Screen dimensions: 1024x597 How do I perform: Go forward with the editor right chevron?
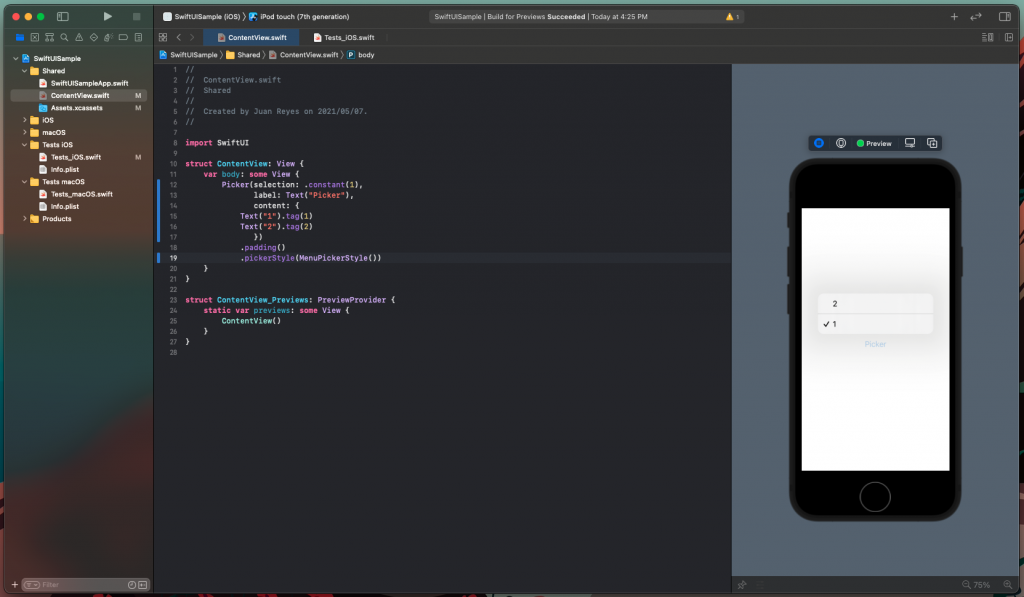pyautogui.click(x=192, y=37)
